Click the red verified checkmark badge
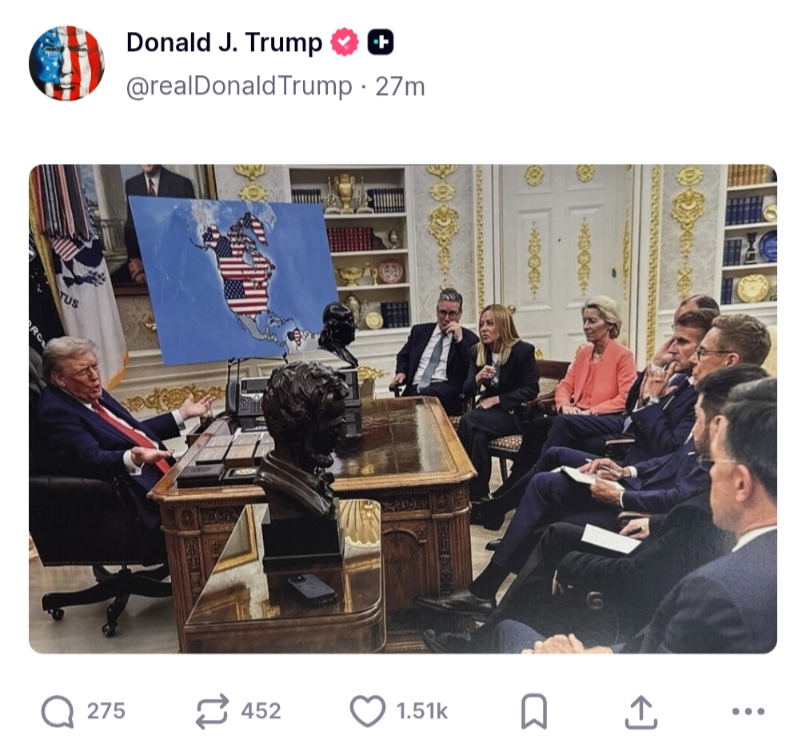This screenshot has height=756, width=806. [x=344, y=42]
